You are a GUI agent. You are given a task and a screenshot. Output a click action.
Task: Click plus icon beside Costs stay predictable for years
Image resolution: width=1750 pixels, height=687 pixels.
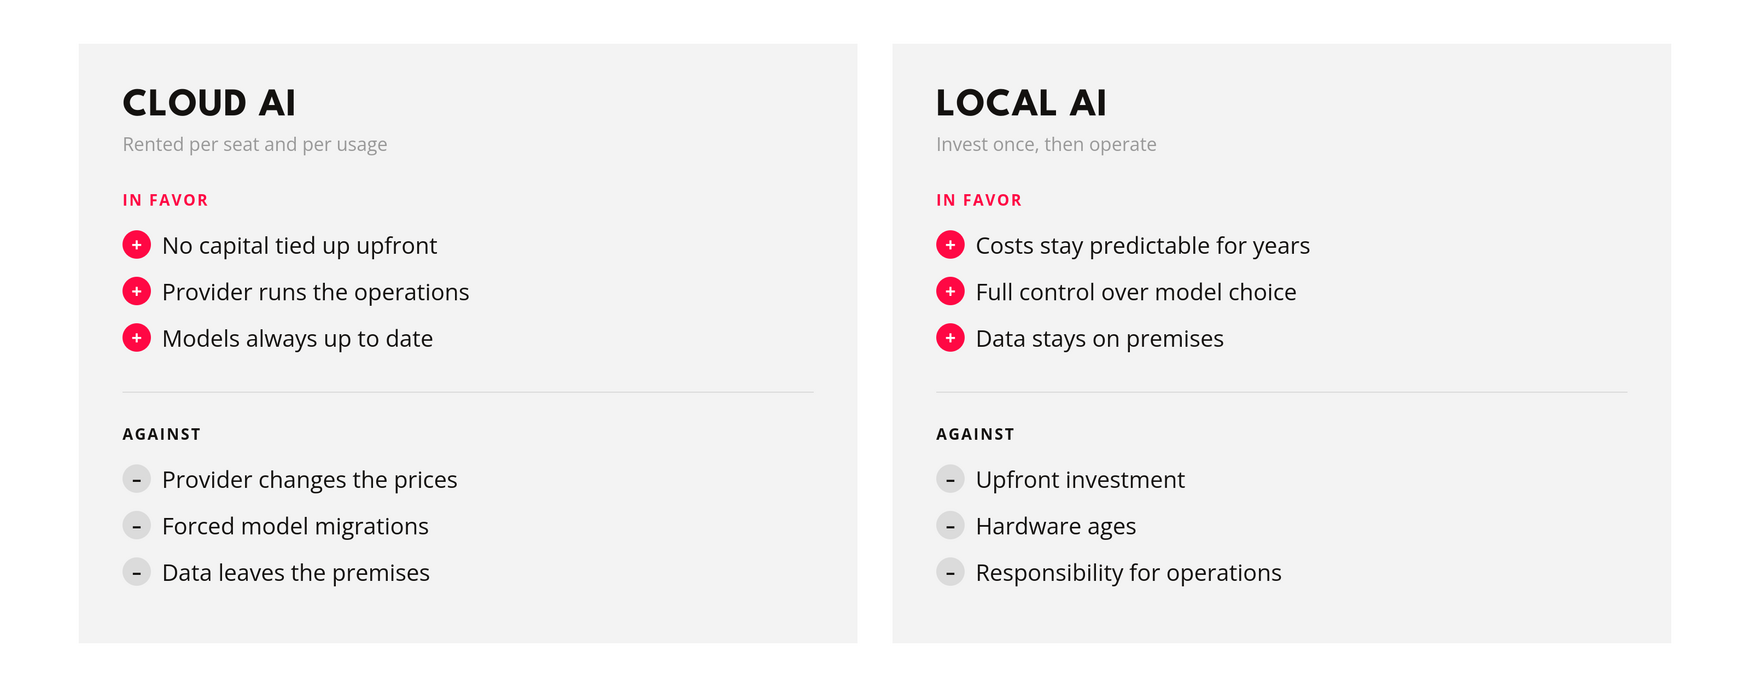click(x=950, y=245)
